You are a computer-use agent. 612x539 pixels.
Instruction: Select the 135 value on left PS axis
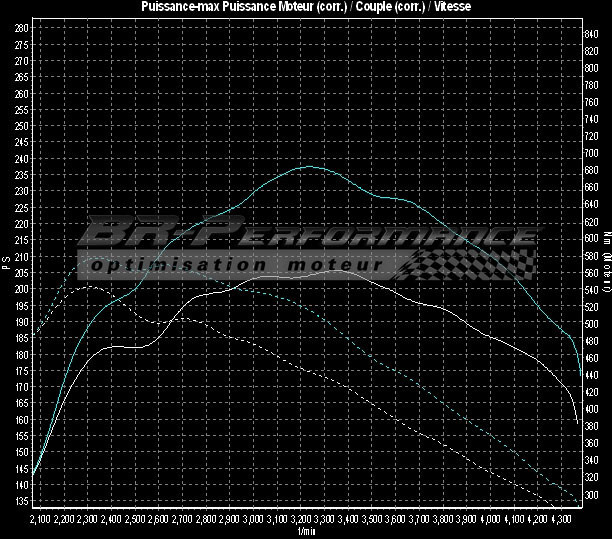coord(22,501)
